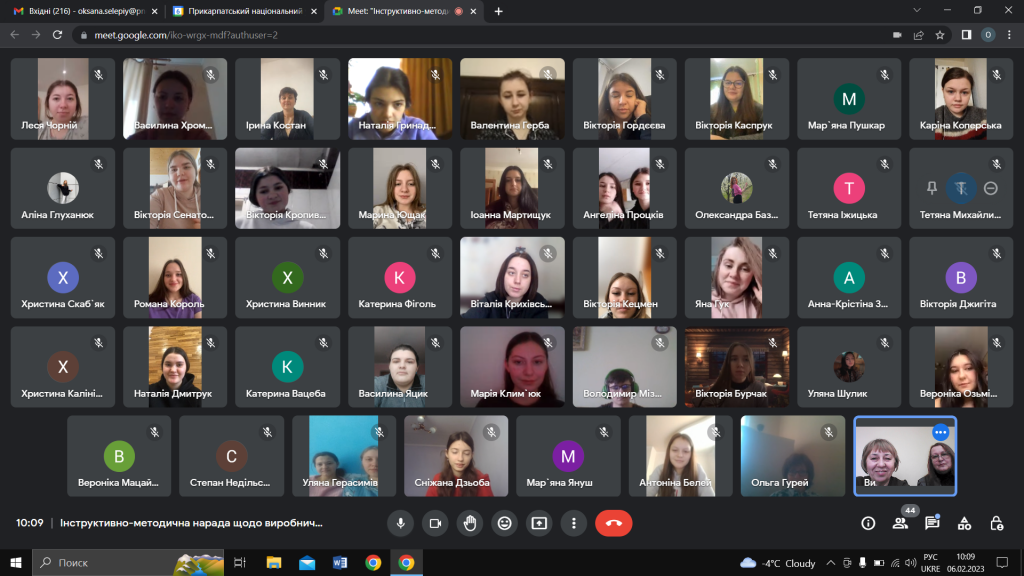Open the Activities panel
Viewport: 1024px width, 576px height.
[x=964, y=523]
